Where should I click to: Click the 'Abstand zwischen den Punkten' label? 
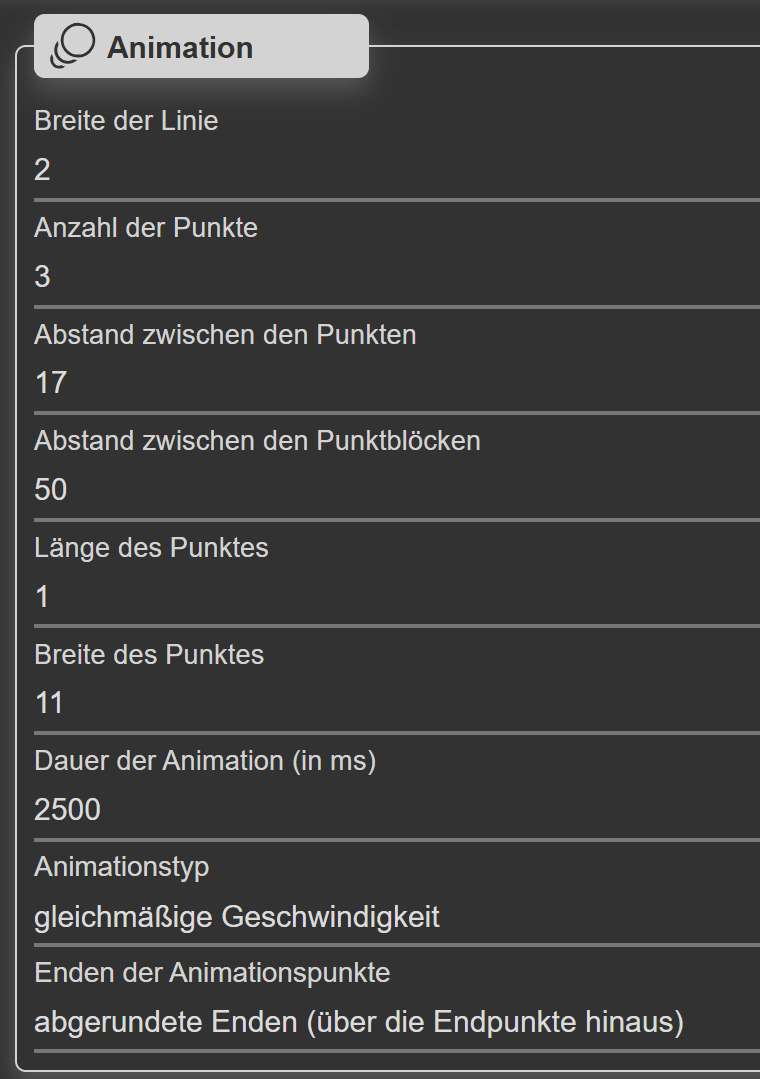(x=225, y=335)
